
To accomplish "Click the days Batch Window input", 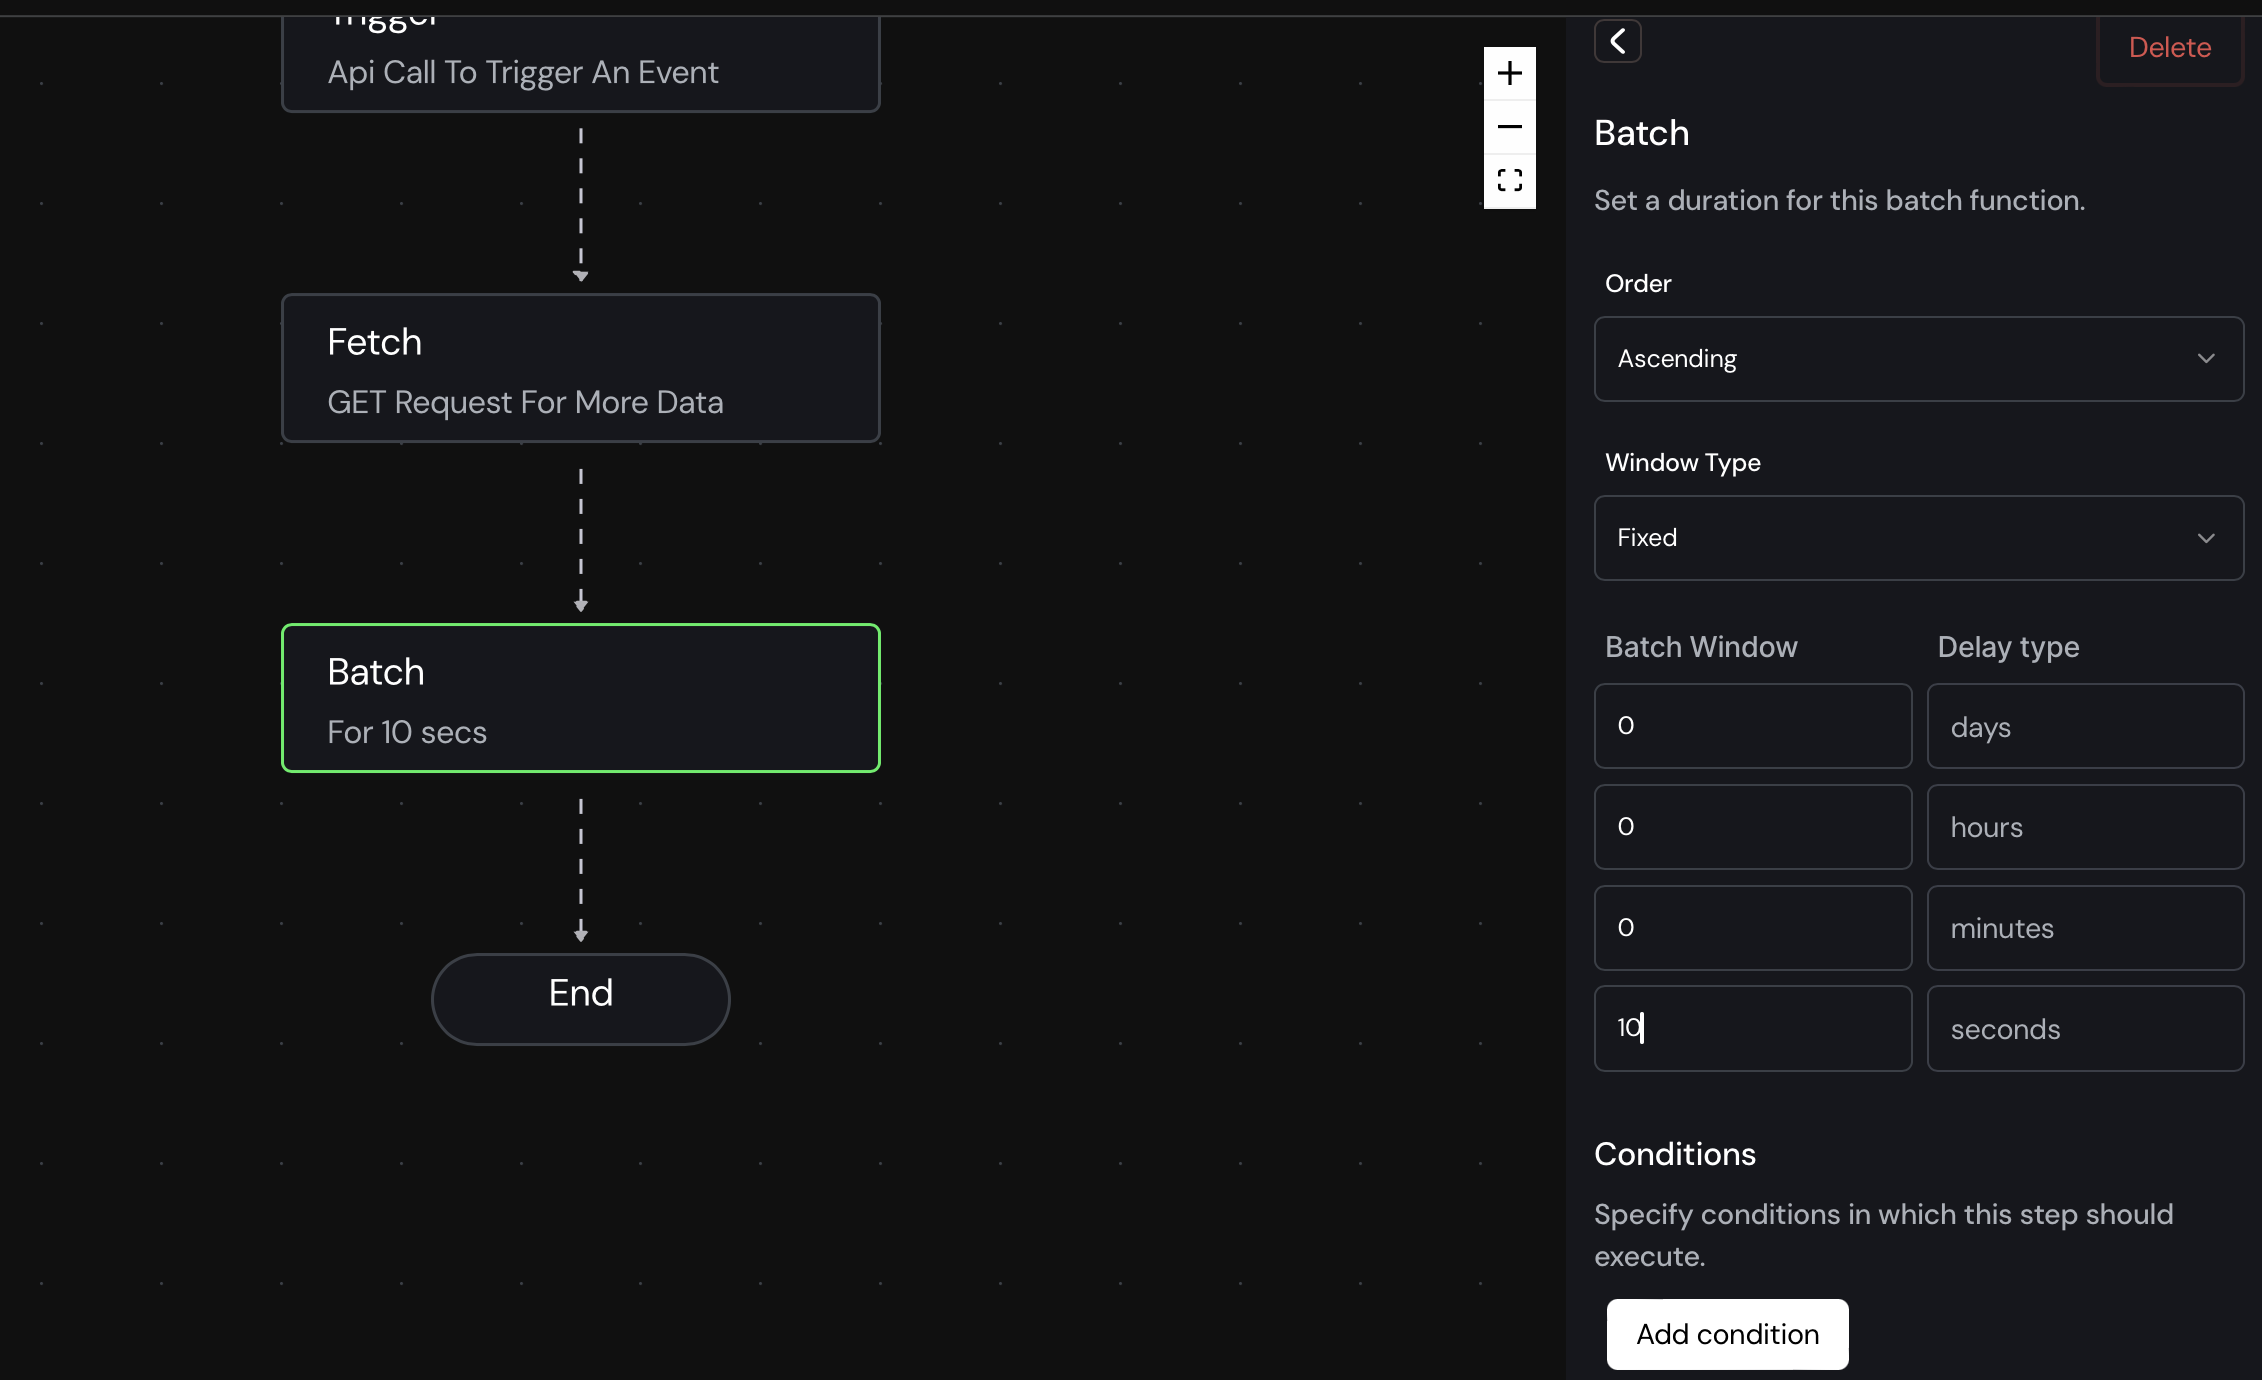I will tap(1752, 726).
